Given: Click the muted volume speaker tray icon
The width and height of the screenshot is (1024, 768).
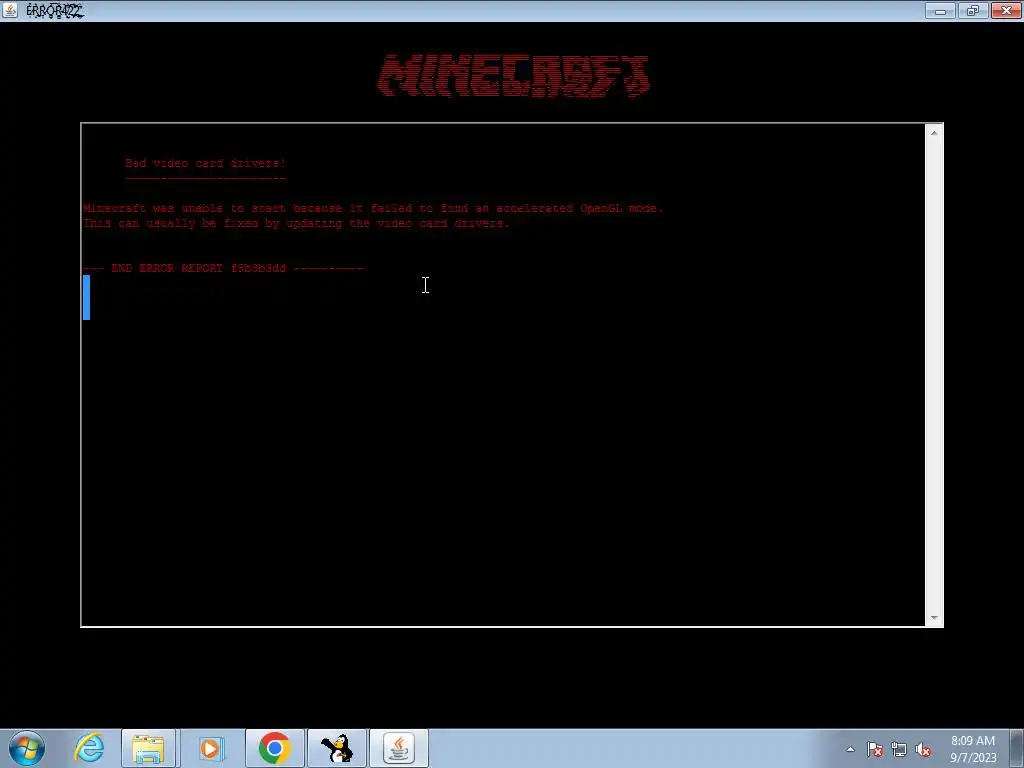Looking at the screenshot, I should click(x=923, y=750).
